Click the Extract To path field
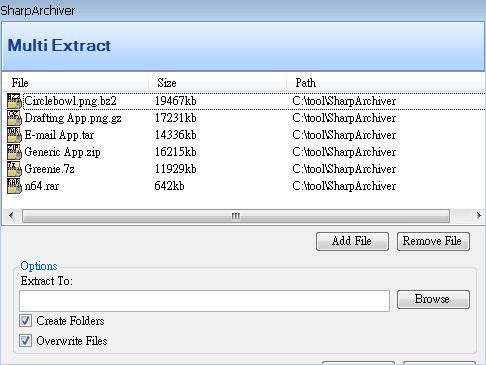The image size is (486, 365). [204, 301]
